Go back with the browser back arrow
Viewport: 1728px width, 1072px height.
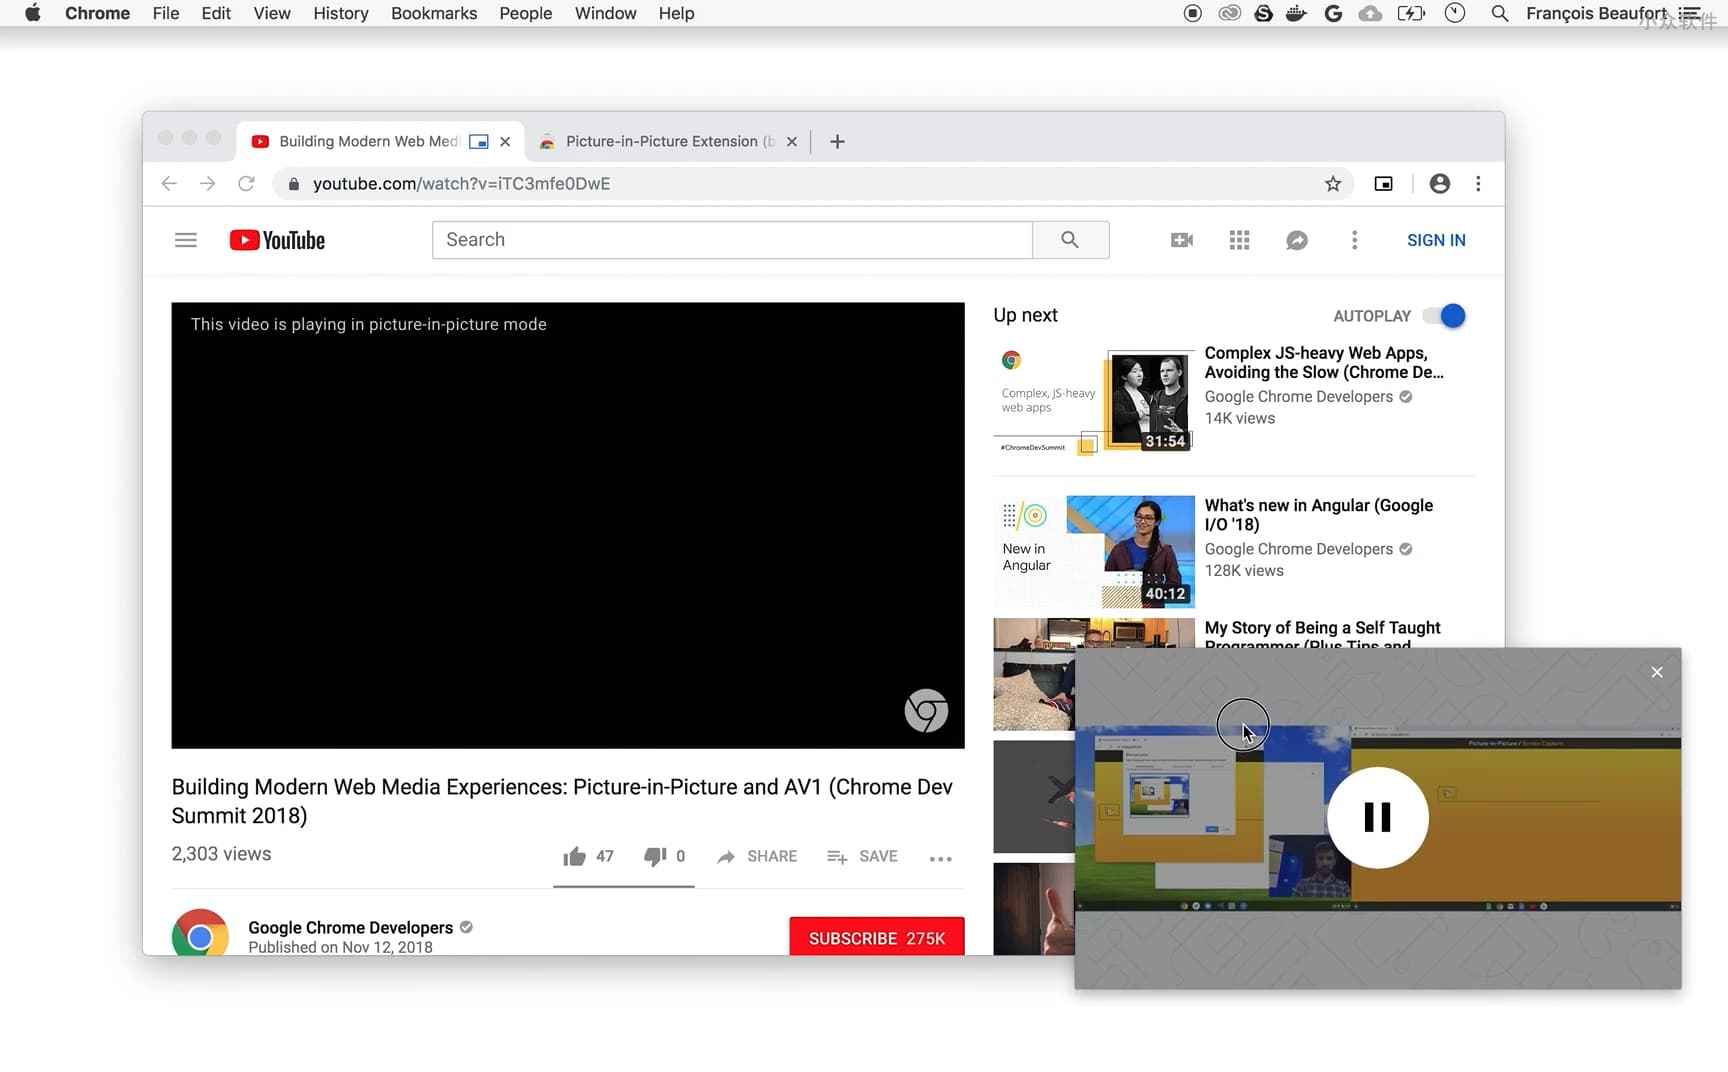pyautogui.click(x=169, y=184)
